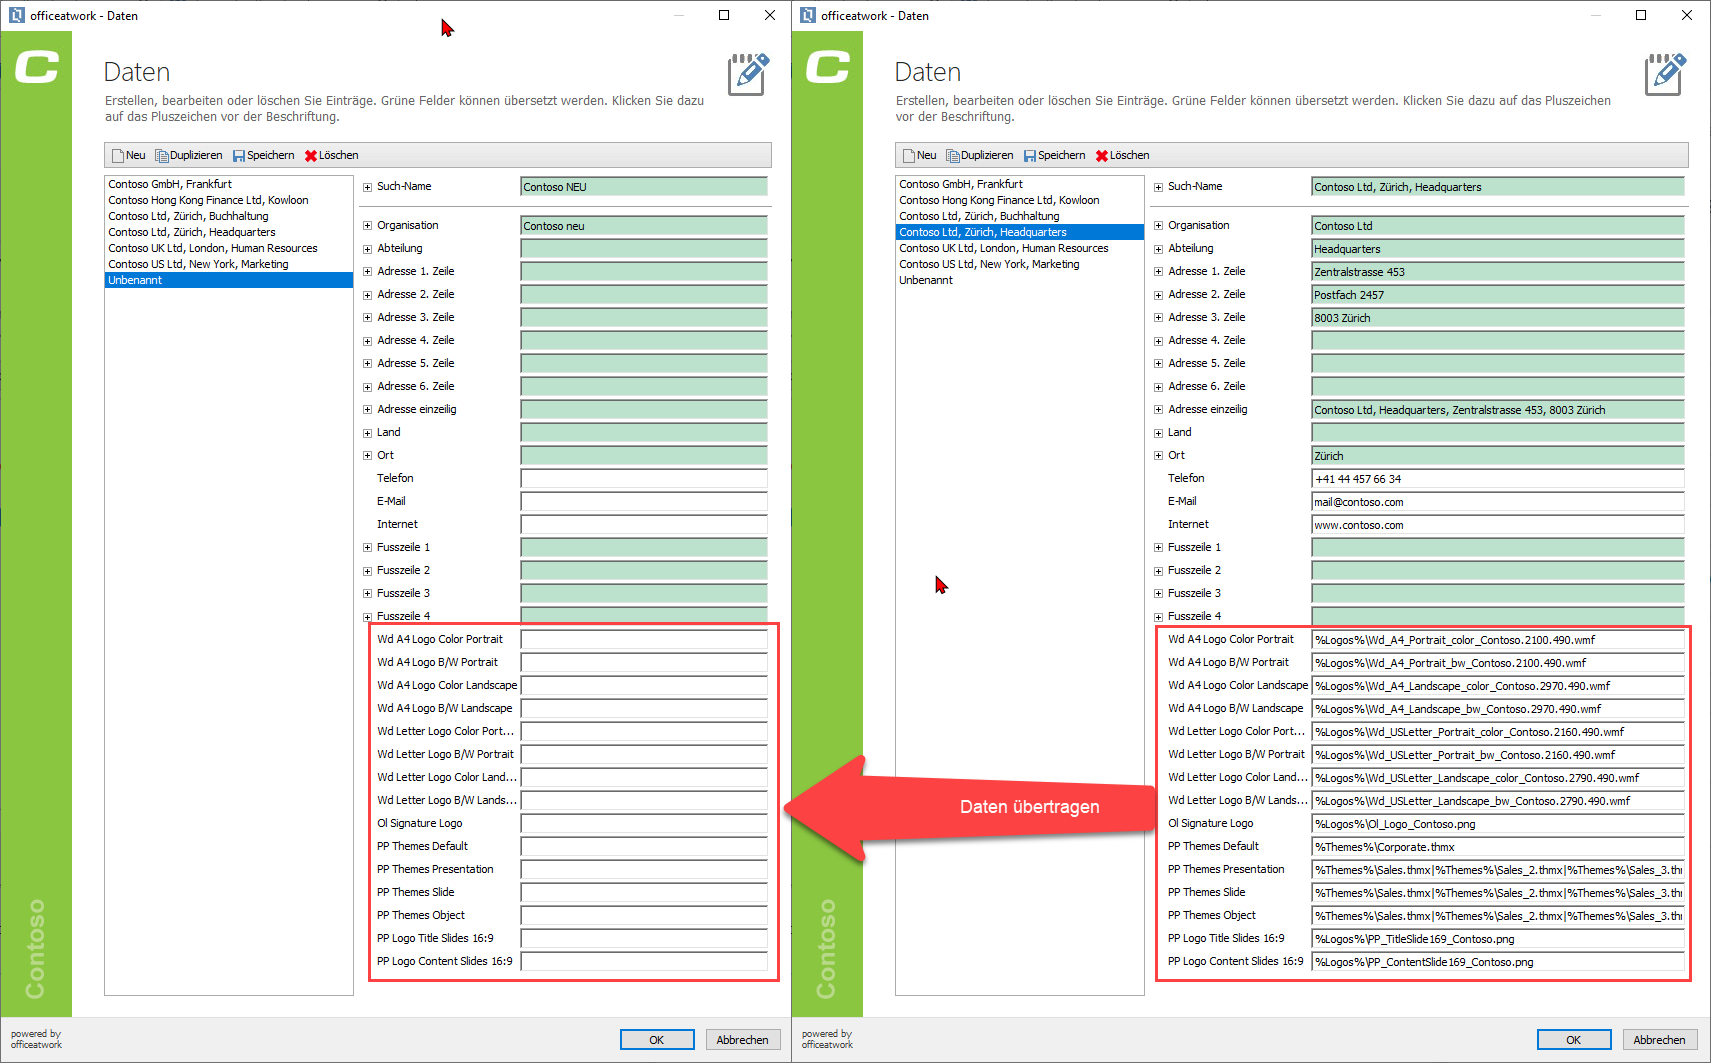Select Contoso Hong Kong Finance in left list
Viewport: 1711px width, 1063px height.
pyautogui.click(x=229, y=200)
